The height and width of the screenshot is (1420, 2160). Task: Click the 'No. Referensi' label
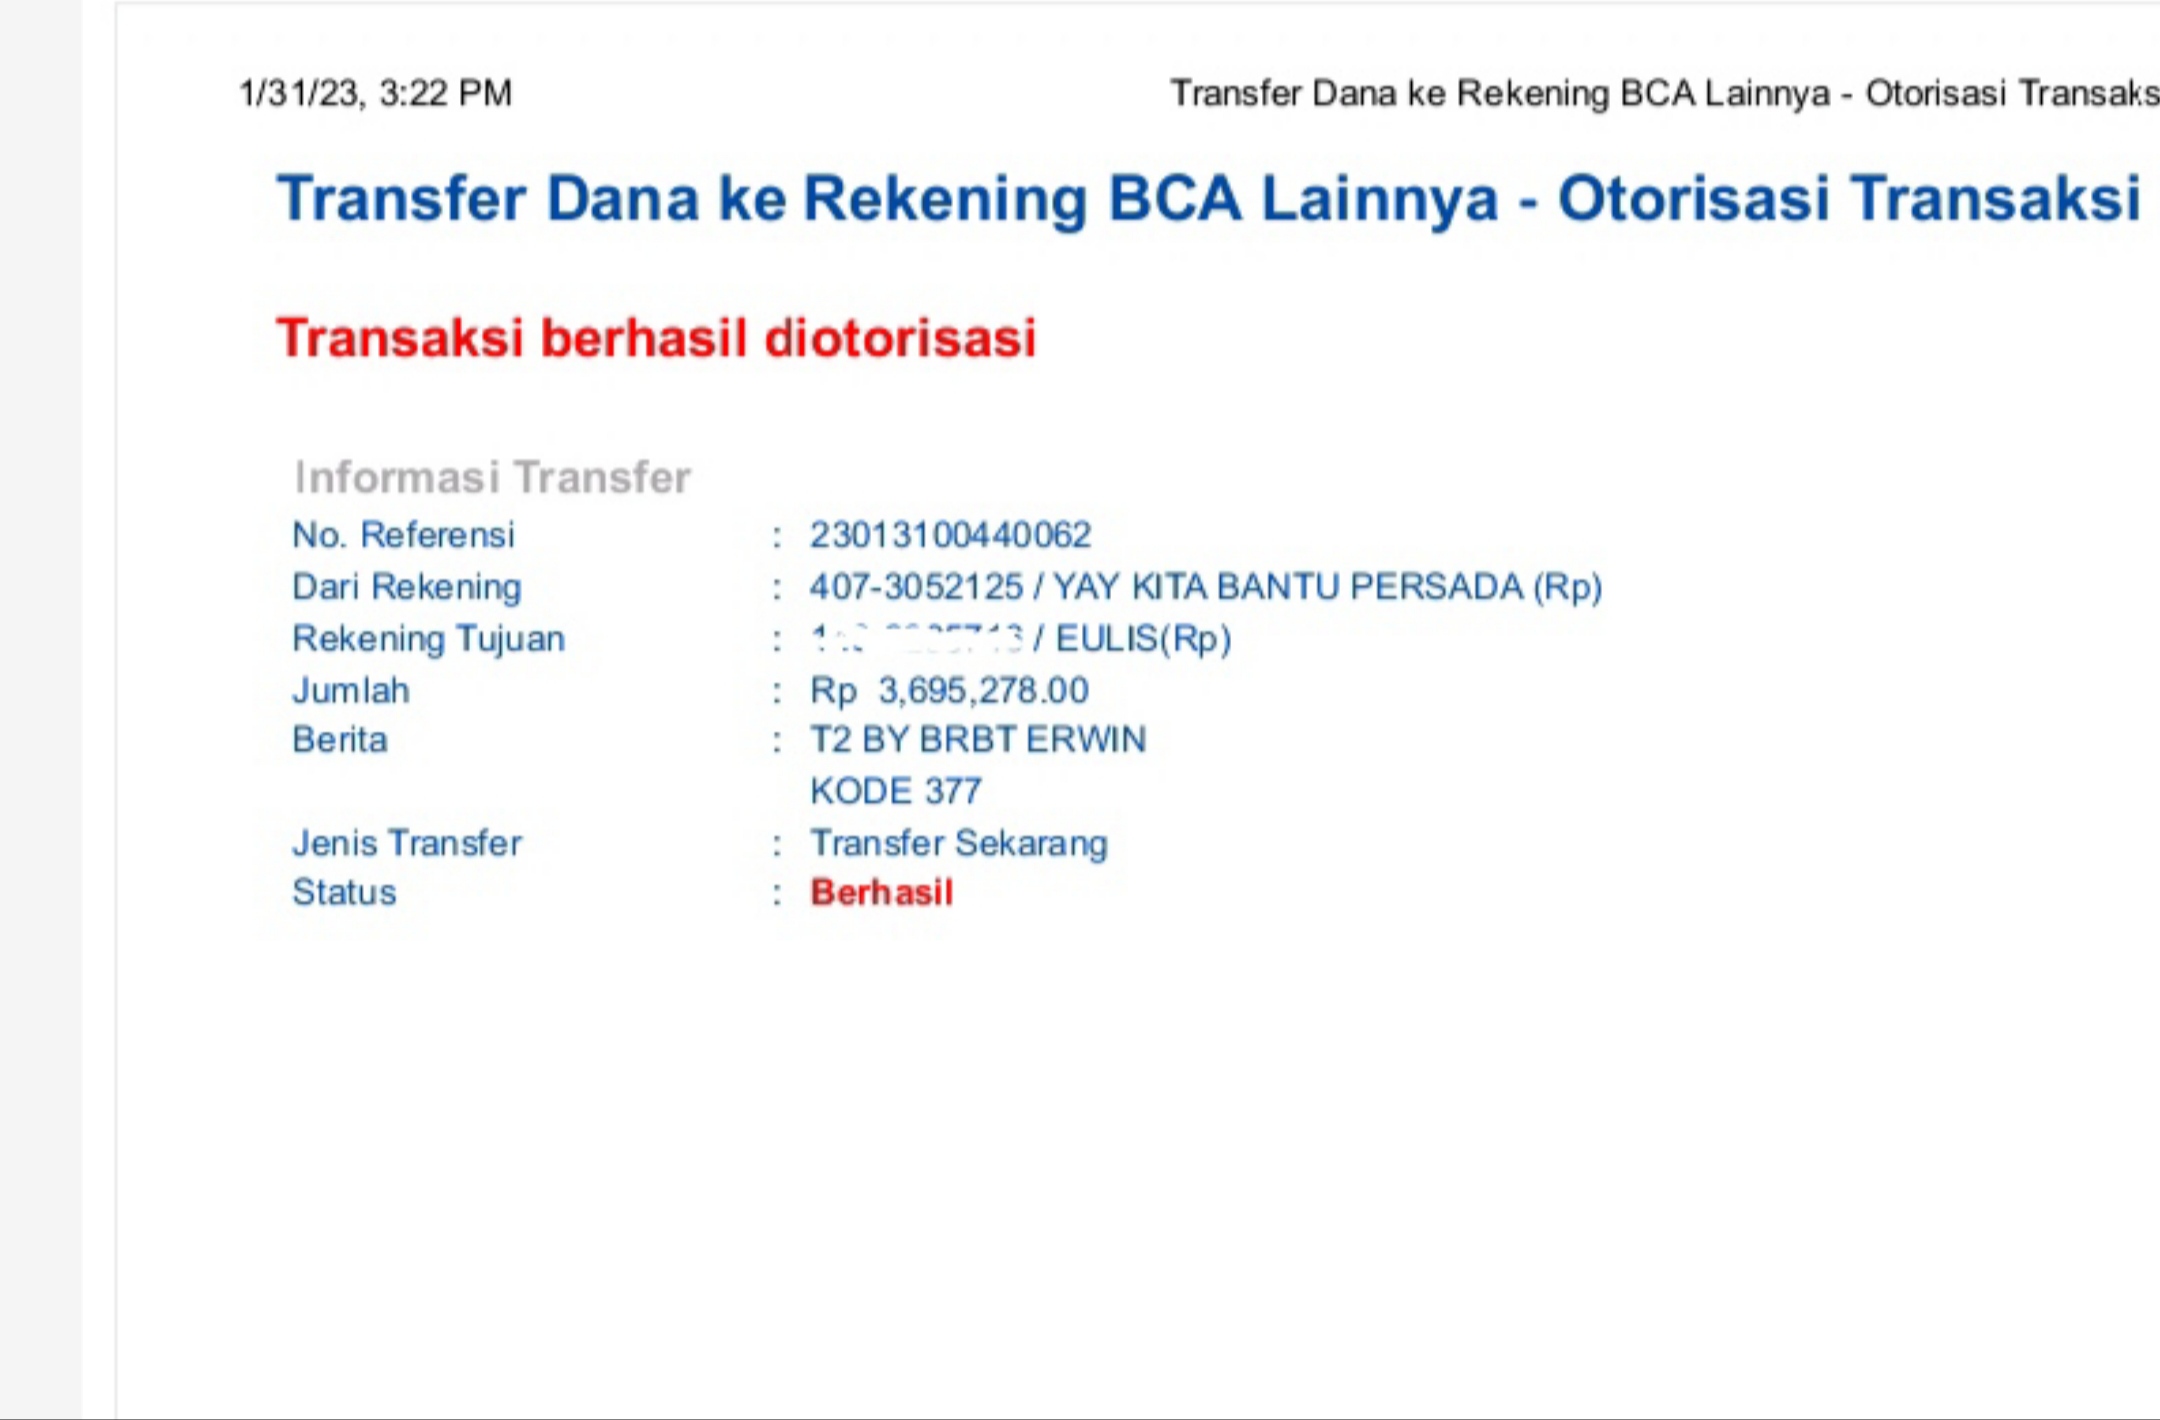click(x=403, y=535)
